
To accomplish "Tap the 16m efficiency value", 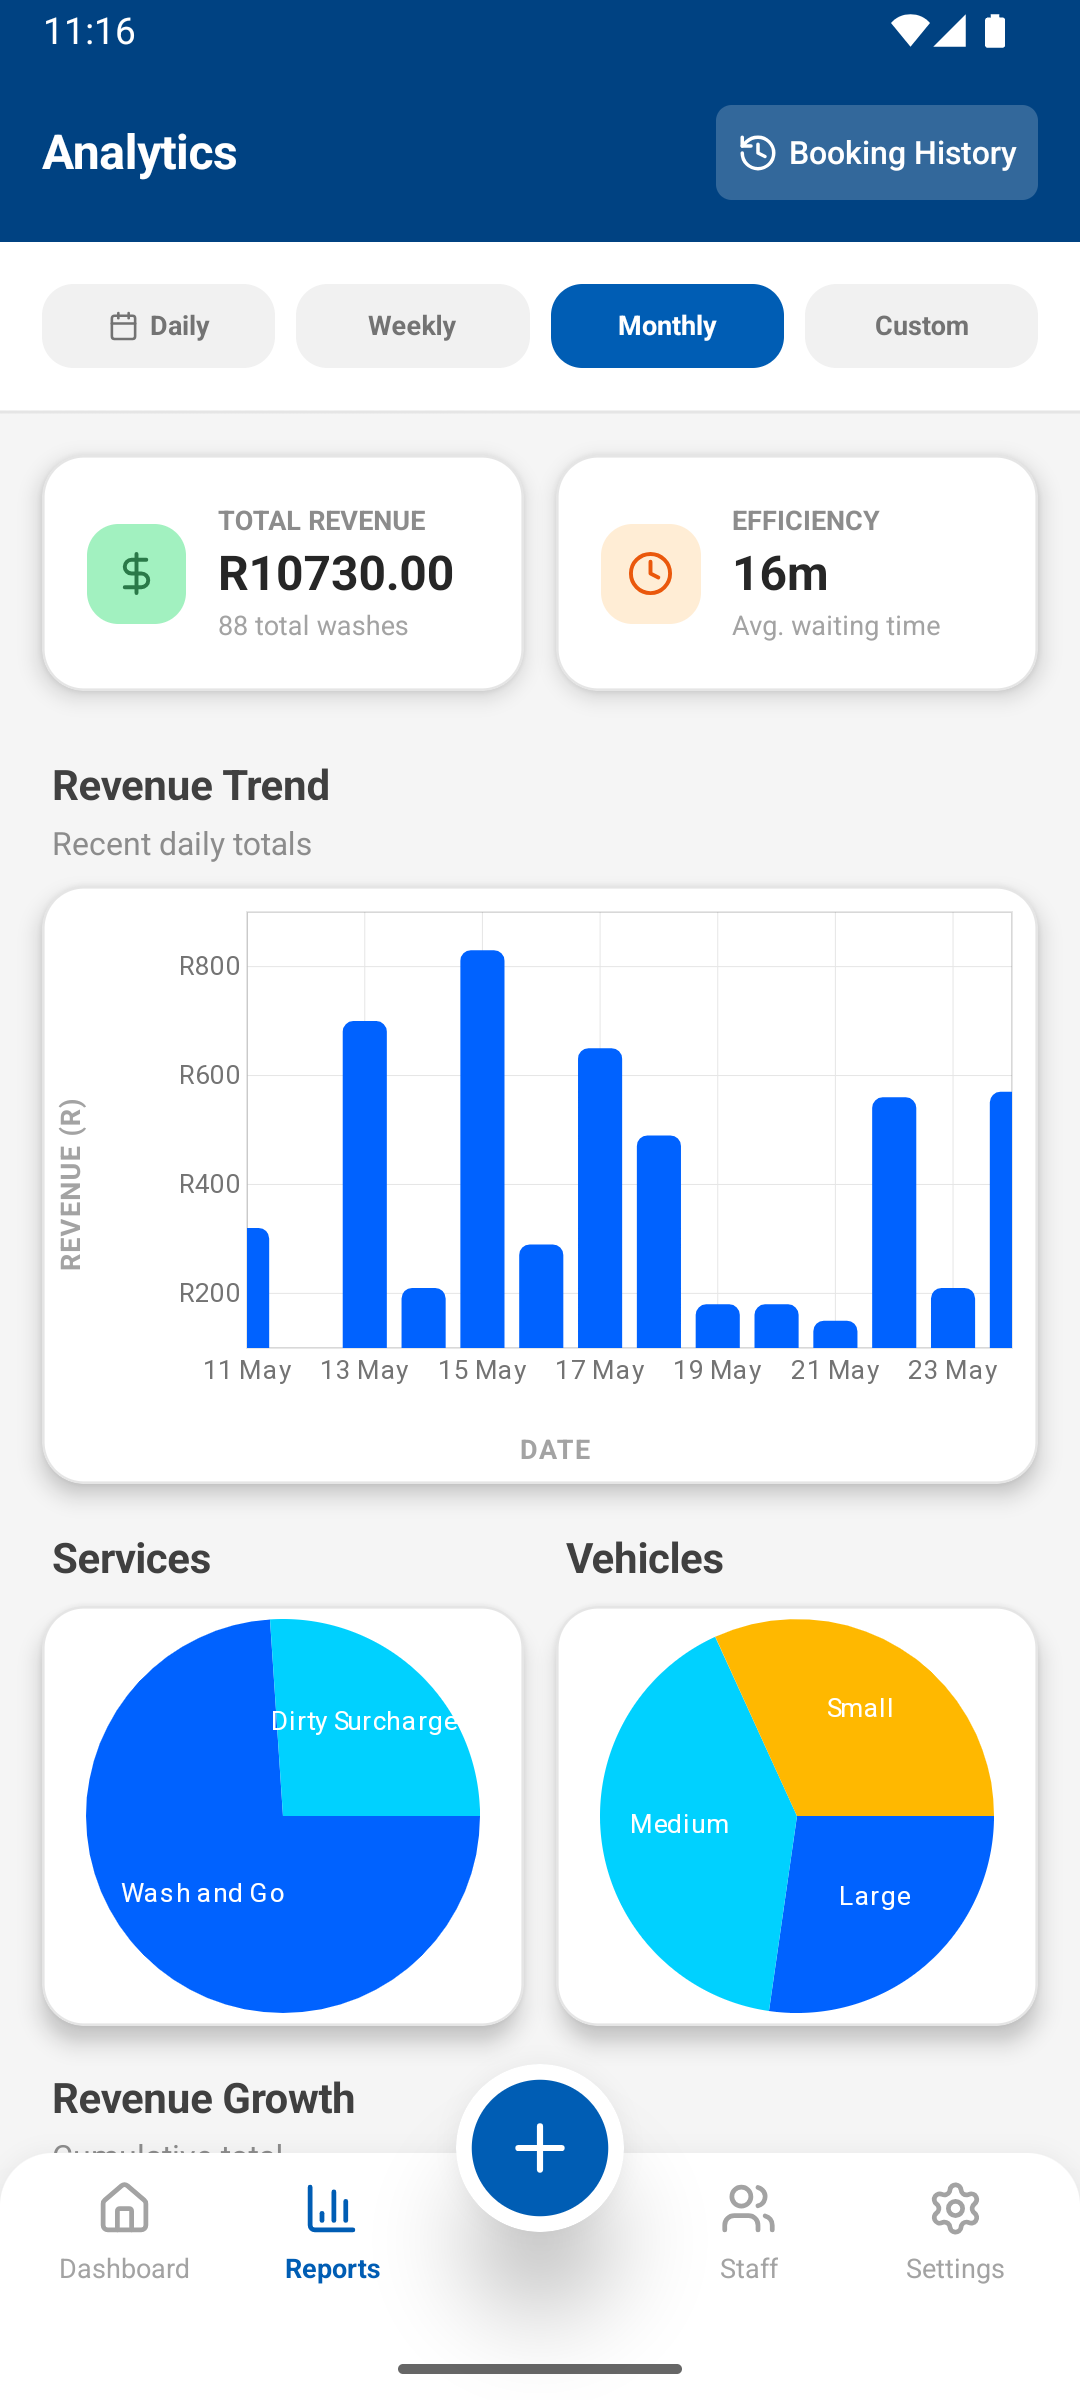I will tap(780, 573).
